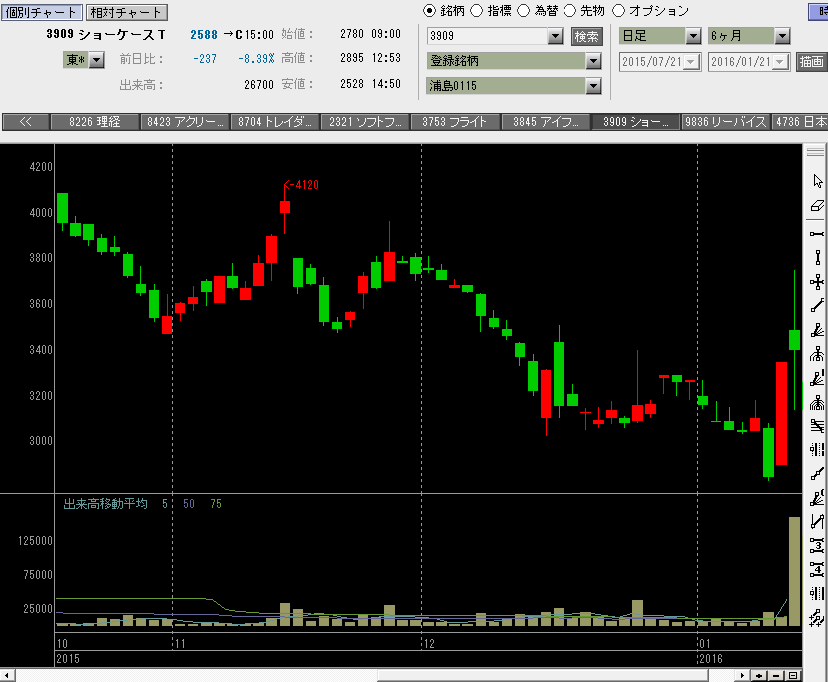
Task: Select the diagonal trend line tool
Action: pyautogui.click(x=817, y=306)
